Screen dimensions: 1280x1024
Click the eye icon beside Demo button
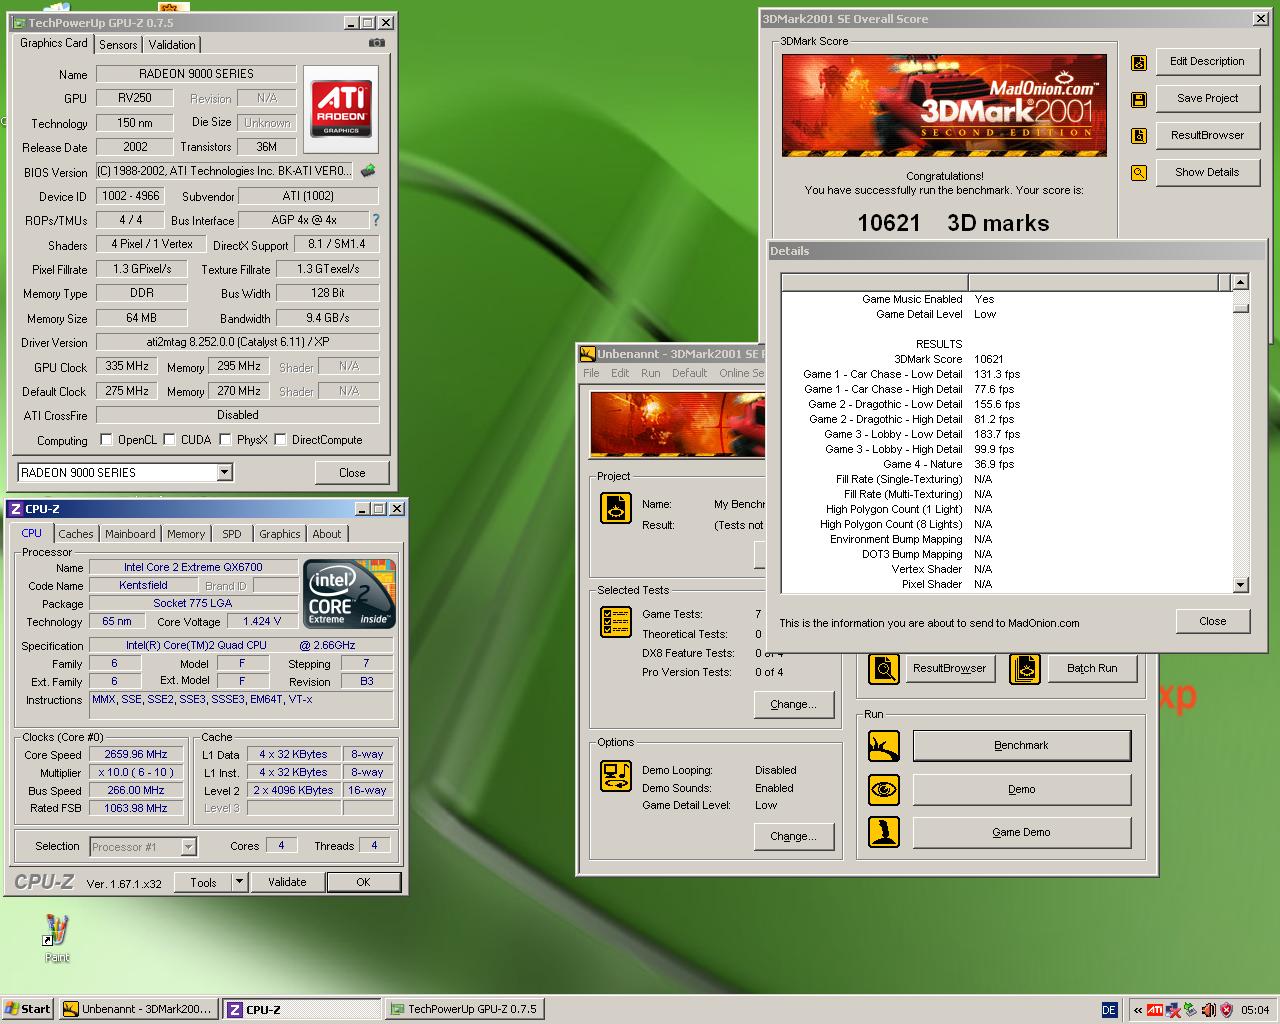884,789
